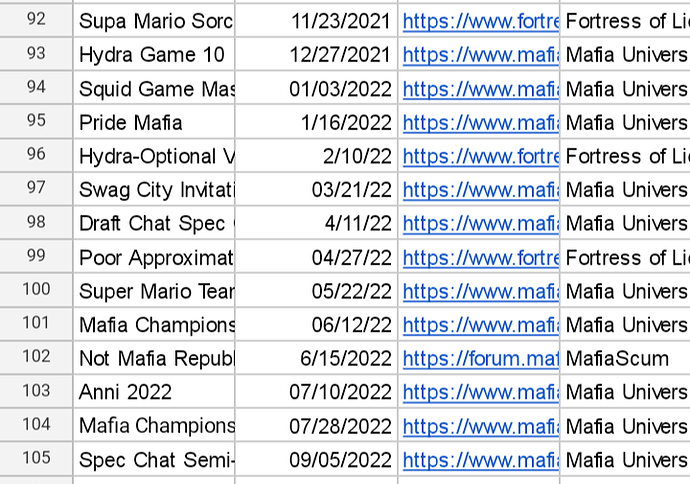Select row 96 Fortress of Lies cell
This screenshot has width=690, height=484.
(625, 156)
